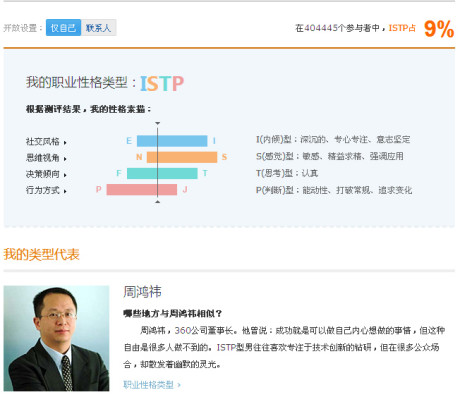Click the 360 text in the biography
This screenshot has width=460, height=397.
(182, 330)
